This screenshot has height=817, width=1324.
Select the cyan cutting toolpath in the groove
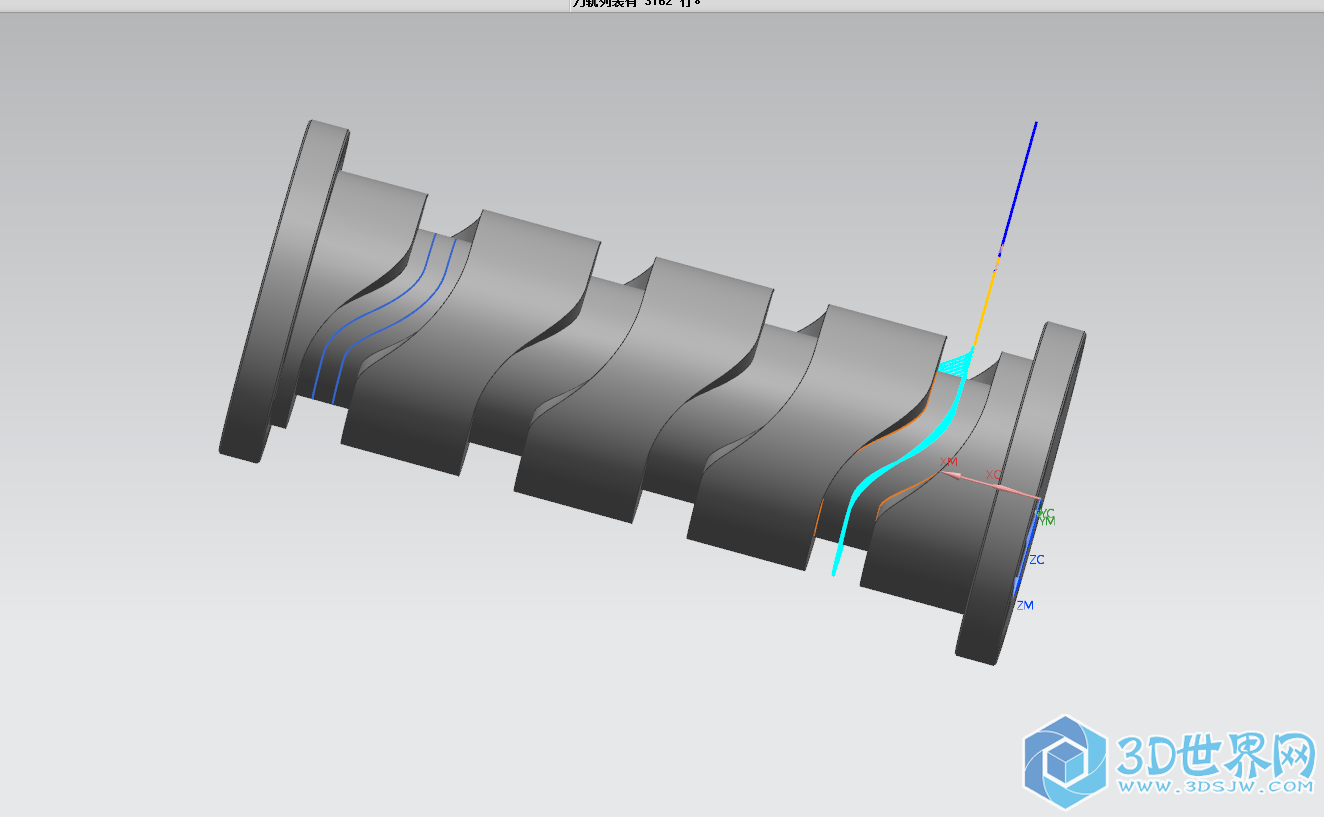point(900,460)
